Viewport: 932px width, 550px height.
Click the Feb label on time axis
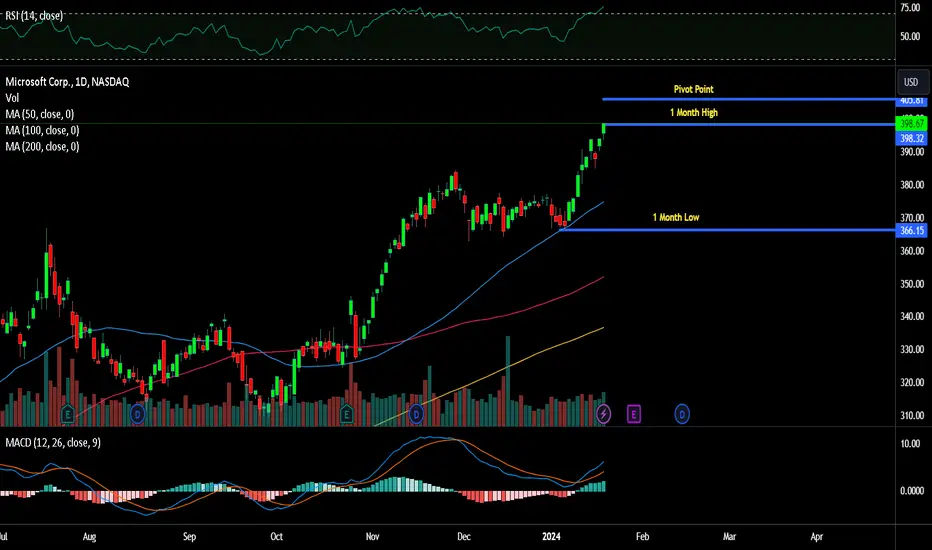643,536
